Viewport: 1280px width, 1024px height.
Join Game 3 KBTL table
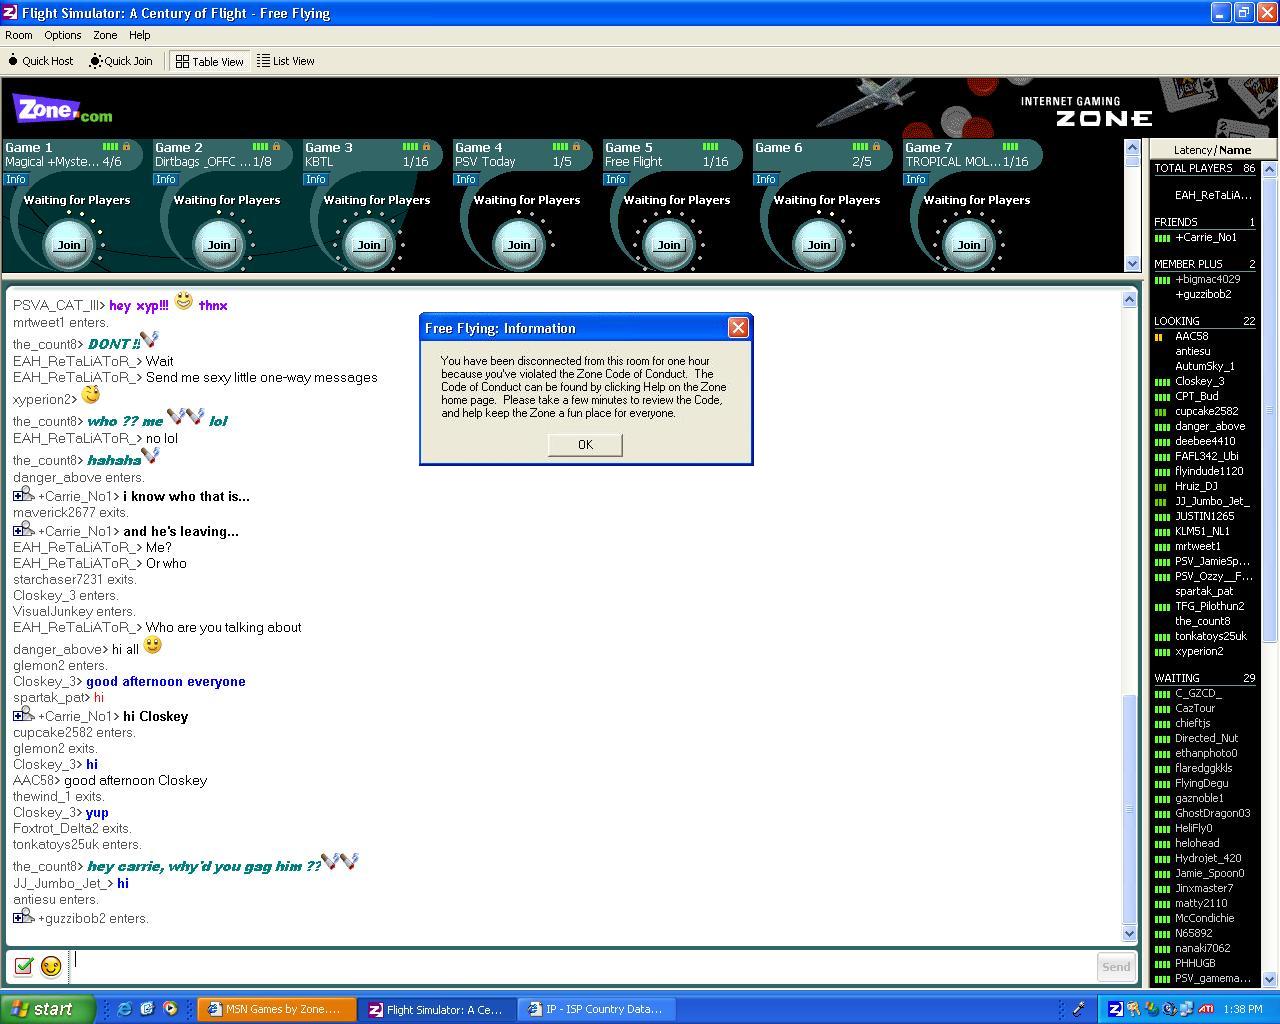tap(369, 245)
